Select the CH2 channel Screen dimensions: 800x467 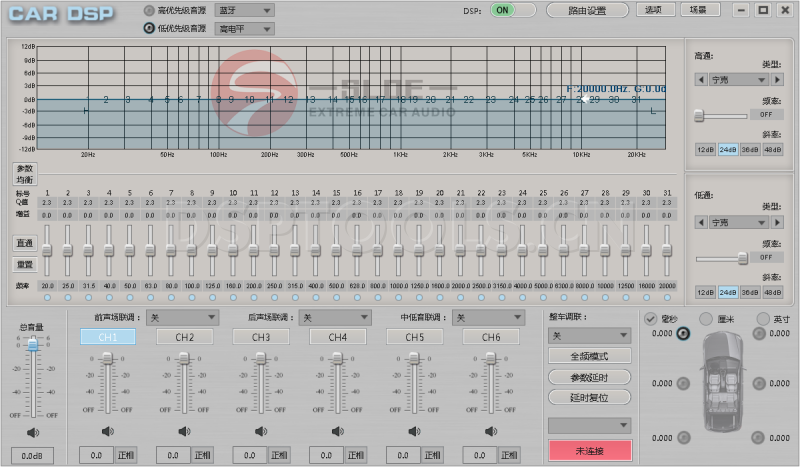coord(185,337)
